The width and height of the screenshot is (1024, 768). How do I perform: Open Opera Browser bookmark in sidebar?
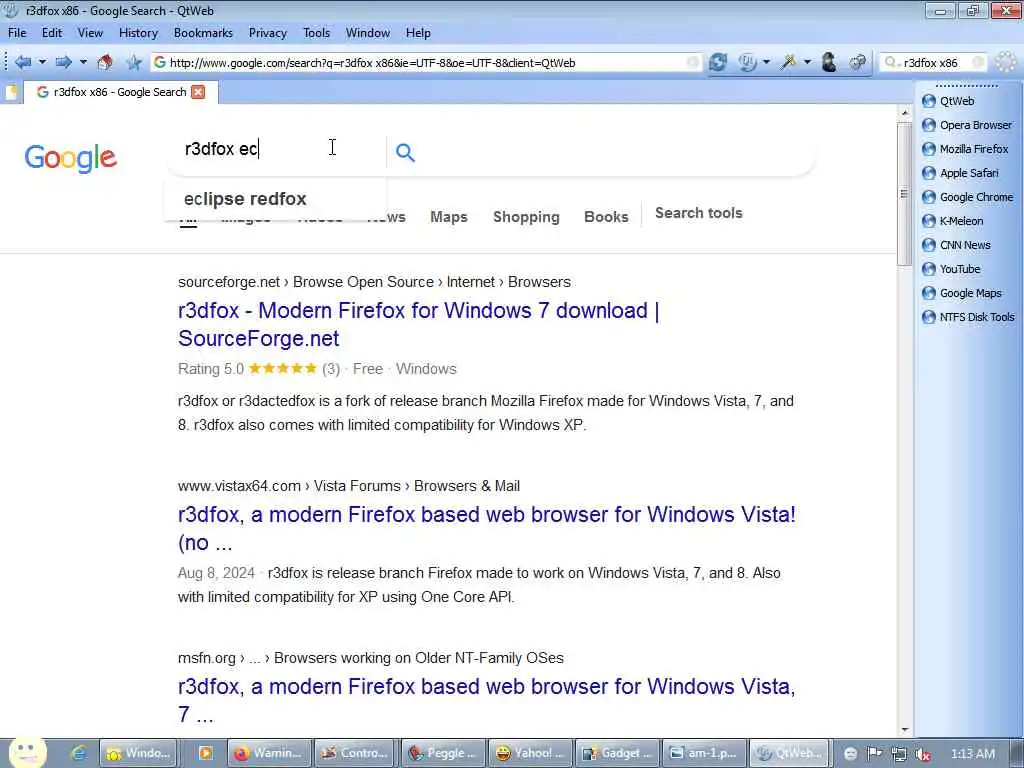pos(967,125)
